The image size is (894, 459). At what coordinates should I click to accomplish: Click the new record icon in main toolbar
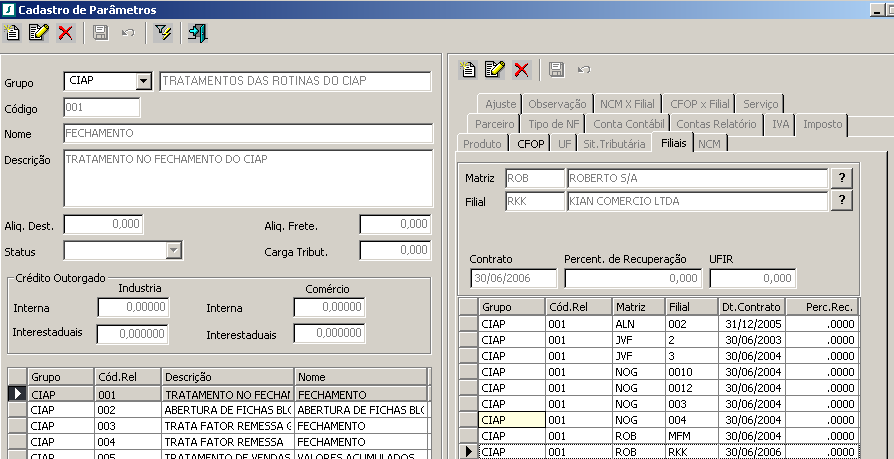[x=13, y=33]
